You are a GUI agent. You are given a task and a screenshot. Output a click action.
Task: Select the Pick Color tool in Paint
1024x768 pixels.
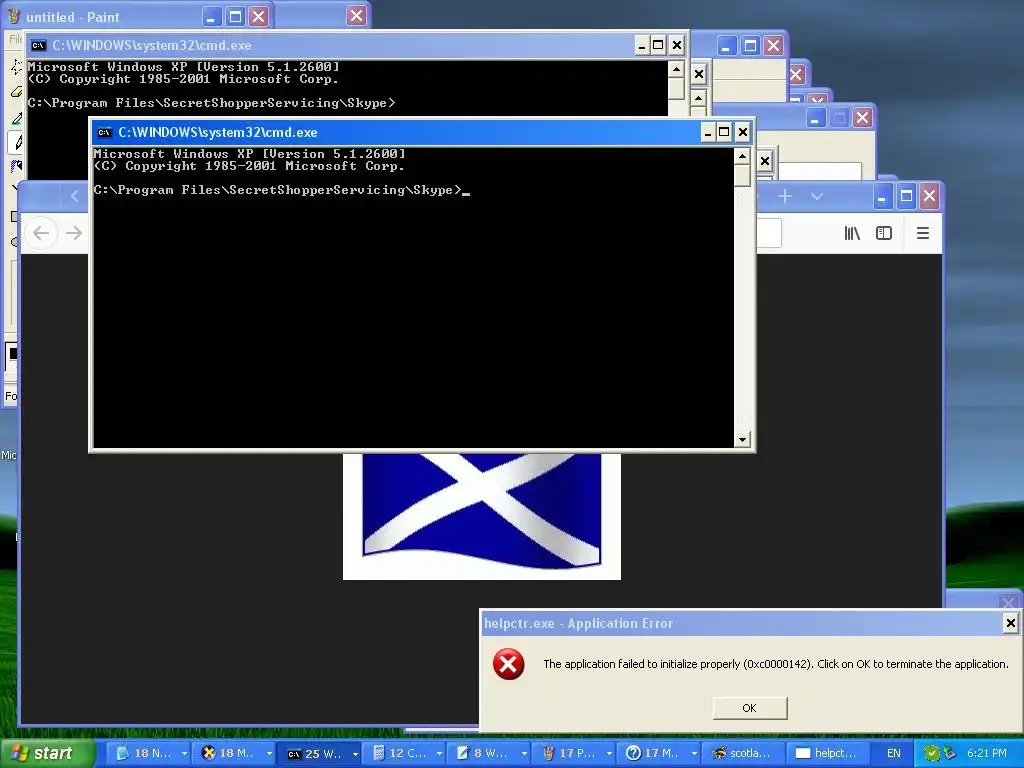point(16,118)
